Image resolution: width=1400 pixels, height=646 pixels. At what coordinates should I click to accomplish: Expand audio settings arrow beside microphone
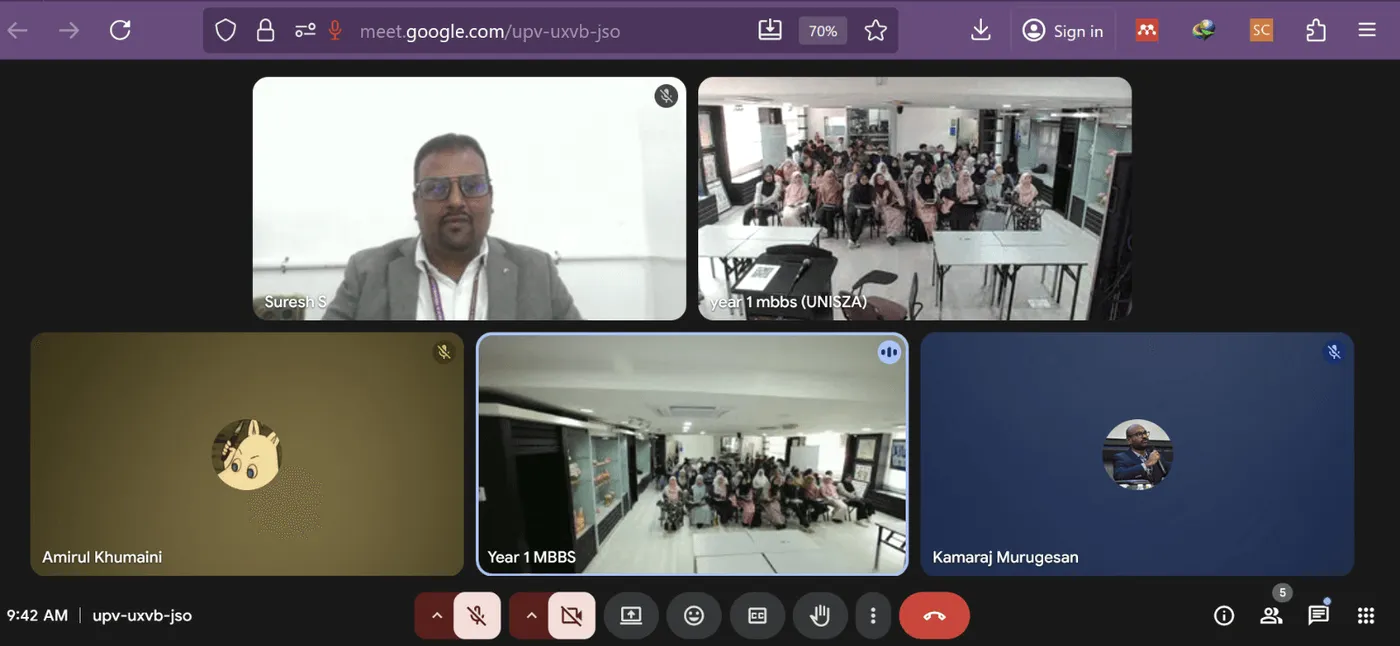436,616
